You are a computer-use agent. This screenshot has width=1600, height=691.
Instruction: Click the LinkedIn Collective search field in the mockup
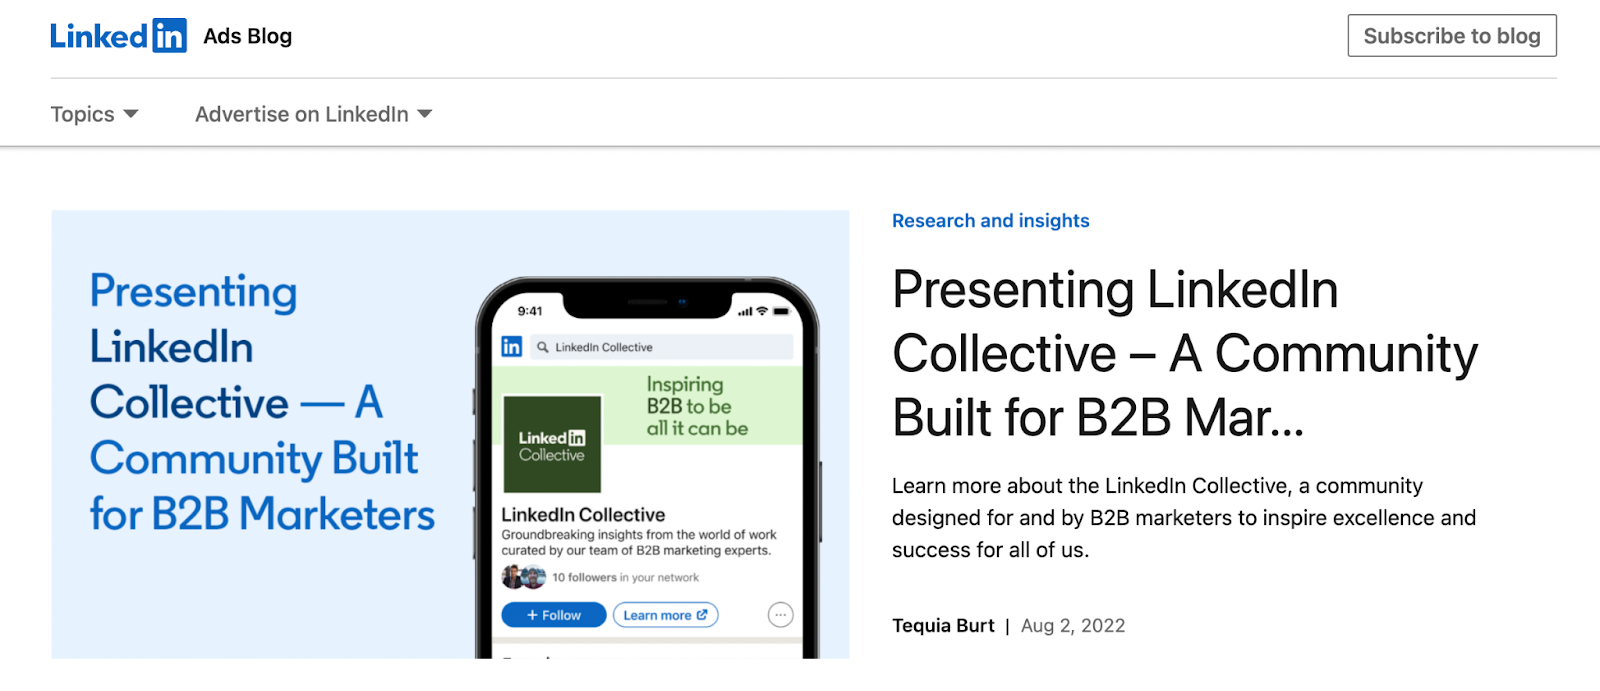(661, 347)
